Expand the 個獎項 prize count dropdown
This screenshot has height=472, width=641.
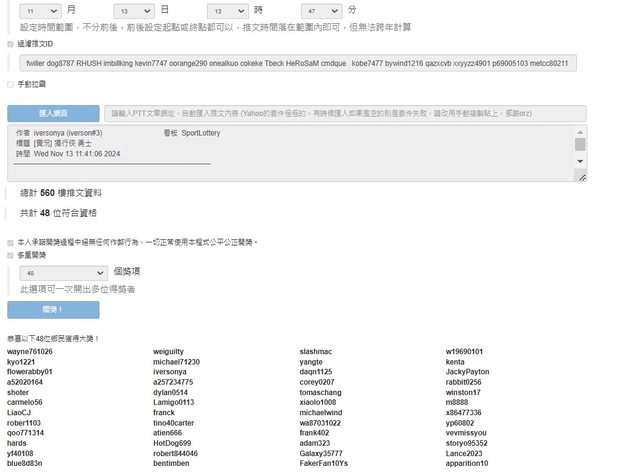63,272
